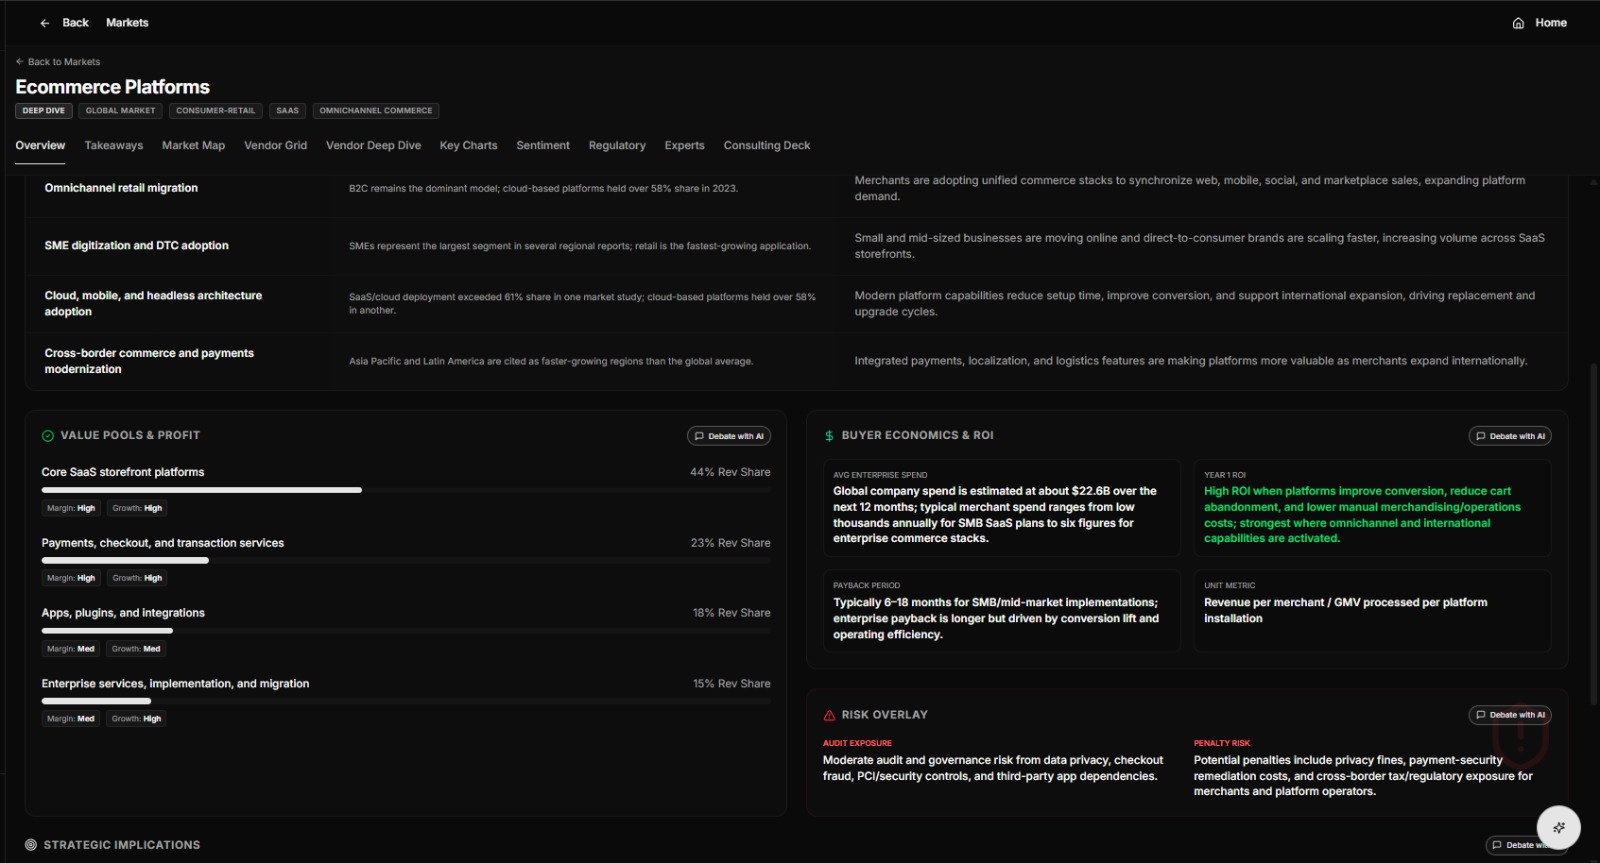Click the AUDIT EXPOSURE label

click(857, 743)
